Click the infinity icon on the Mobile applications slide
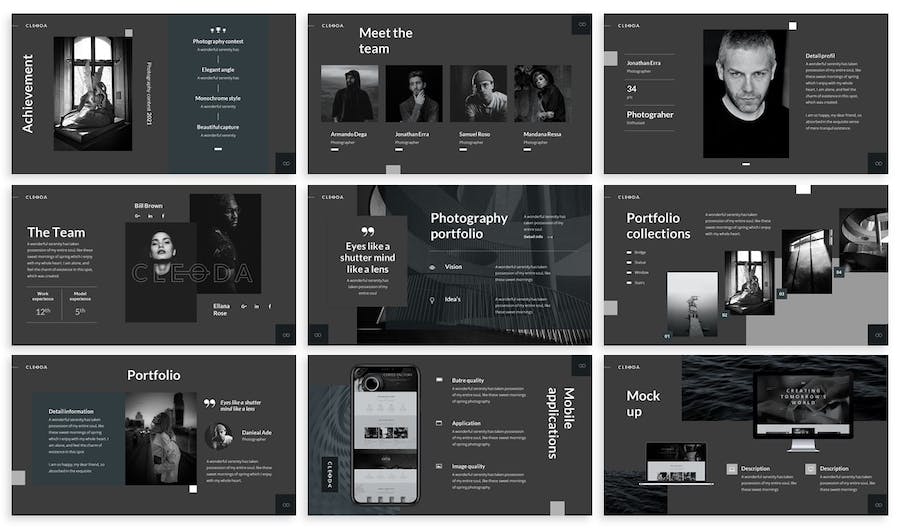This screenshot has width=900, height=528. pos(581,366)
